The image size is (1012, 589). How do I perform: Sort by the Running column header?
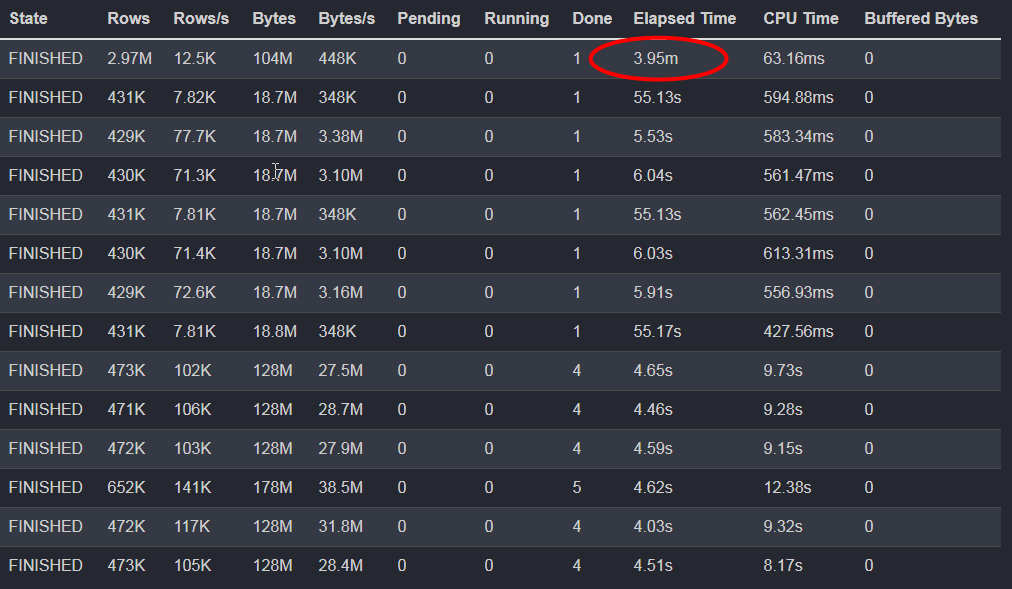pyautogui.click(x=516, y=18)
